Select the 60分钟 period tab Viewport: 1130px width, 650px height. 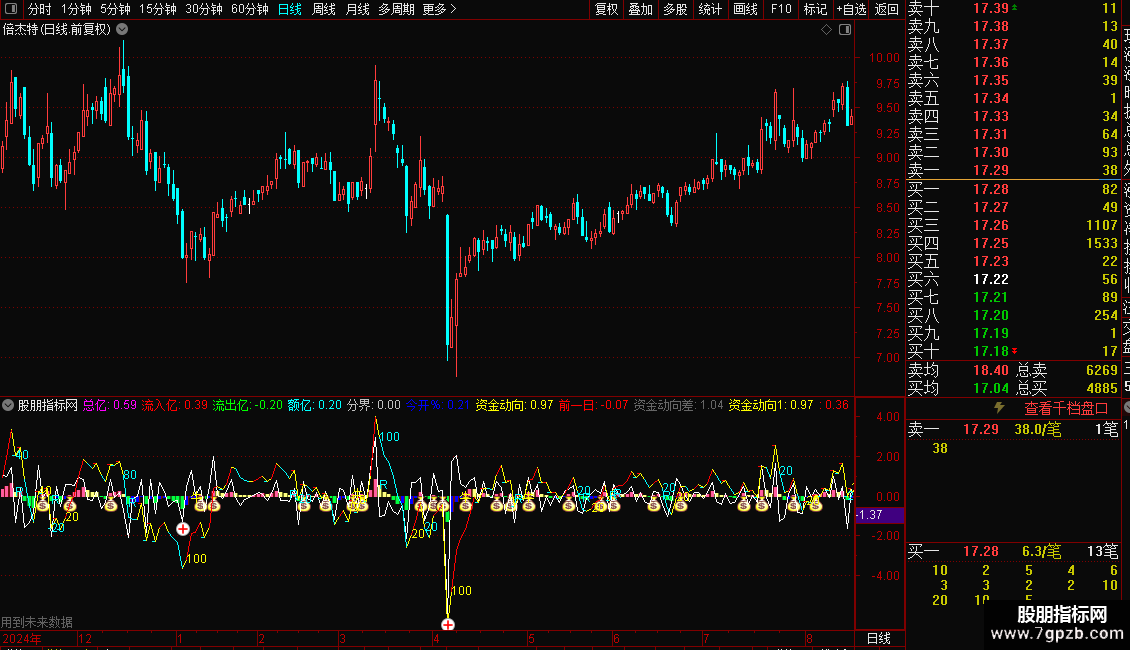point(249,9)
